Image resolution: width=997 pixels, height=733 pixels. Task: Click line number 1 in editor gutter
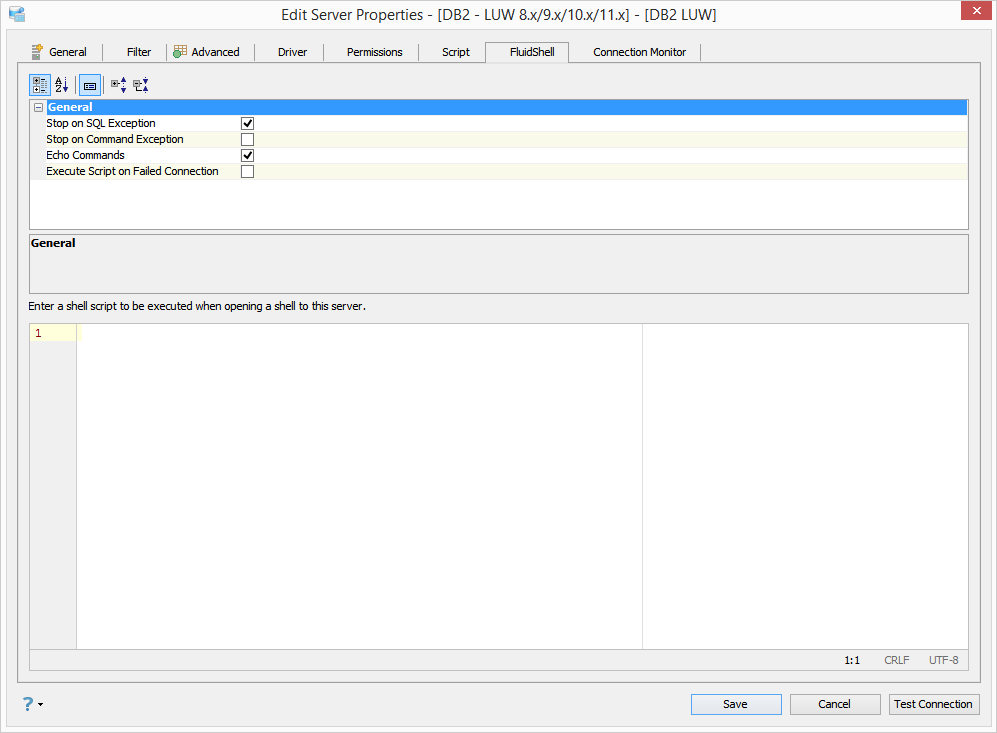(x=38, y=333)
